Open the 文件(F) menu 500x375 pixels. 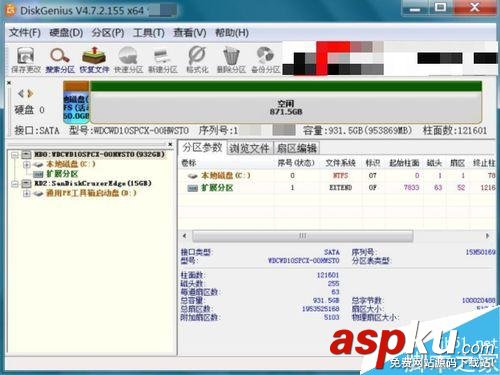(25, 33)
